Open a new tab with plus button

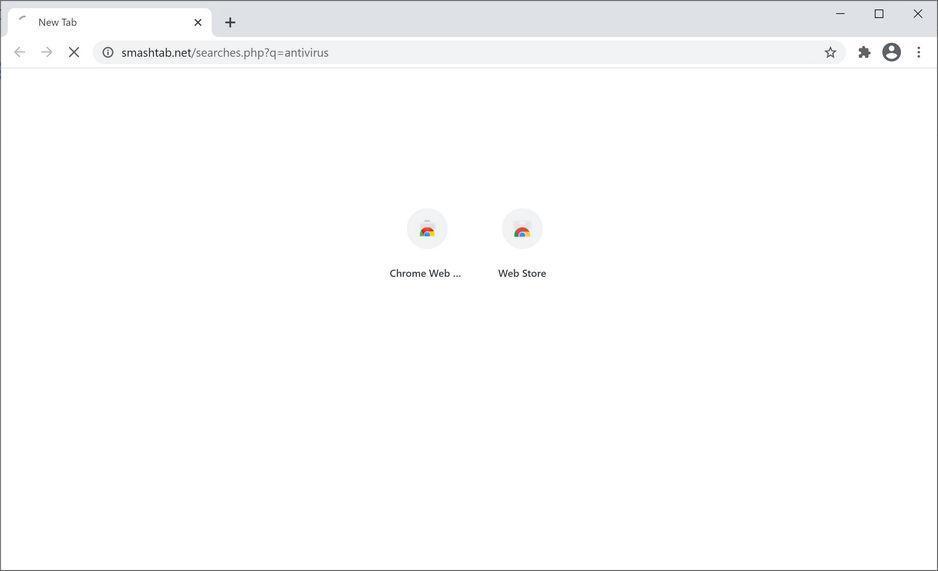tap(230, 23)
